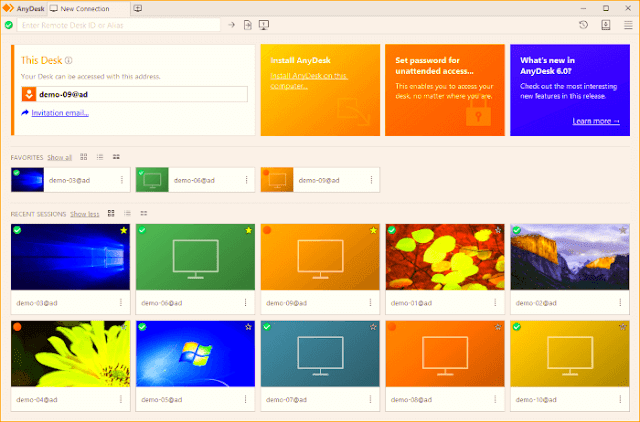Open demo-05@ad Windows 7 thumbnail

click(195, 353)
